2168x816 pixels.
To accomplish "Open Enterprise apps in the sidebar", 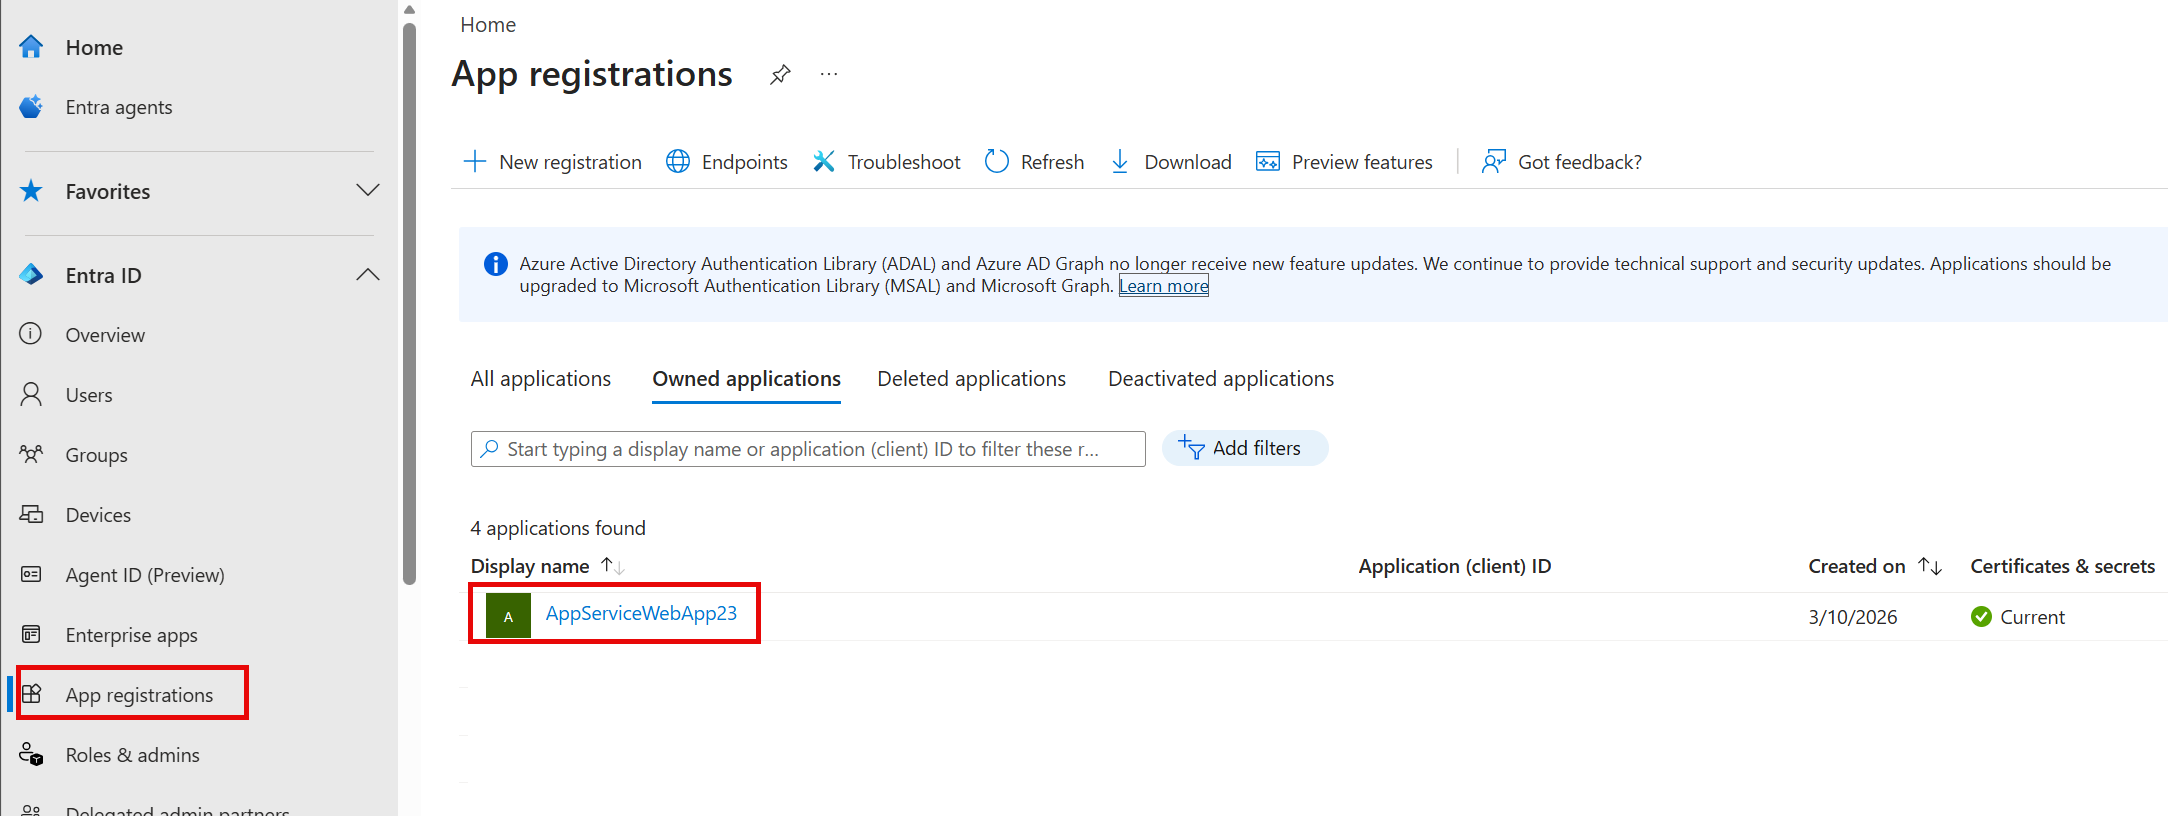I will [x=131, y=635].
